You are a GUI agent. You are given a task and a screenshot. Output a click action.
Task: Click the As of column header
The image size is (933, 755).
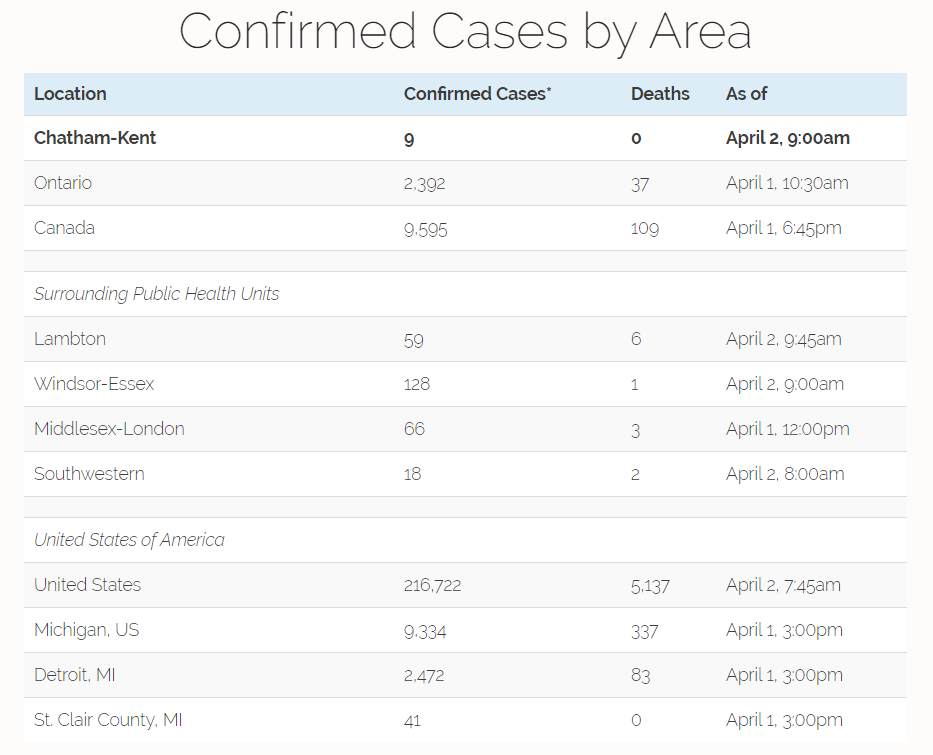point(746,94)
